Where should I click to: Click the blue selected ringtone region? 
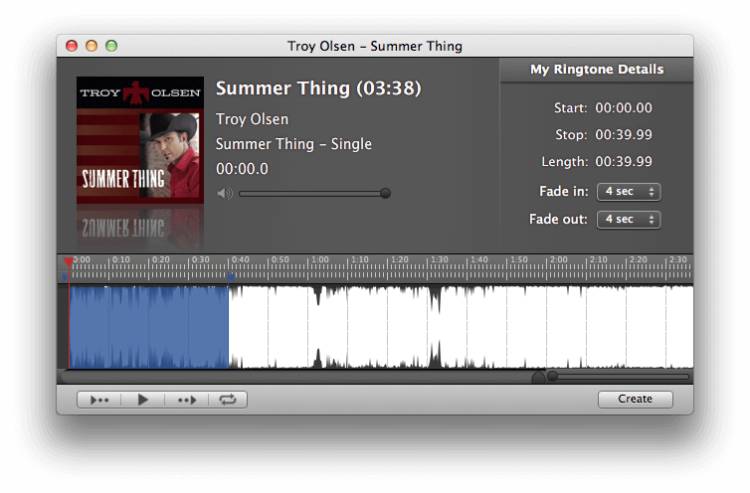click(149, 327)
